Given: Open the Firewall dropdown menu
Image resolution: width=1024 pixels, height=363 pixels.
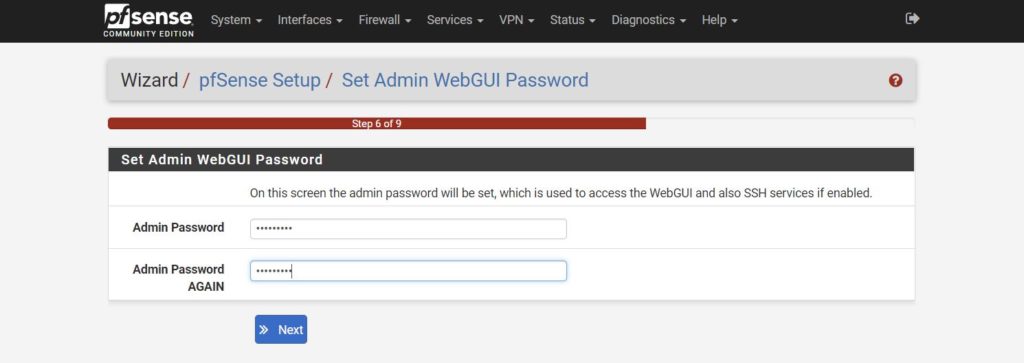Looking at the screenshot, I should (x=385, y=20).
